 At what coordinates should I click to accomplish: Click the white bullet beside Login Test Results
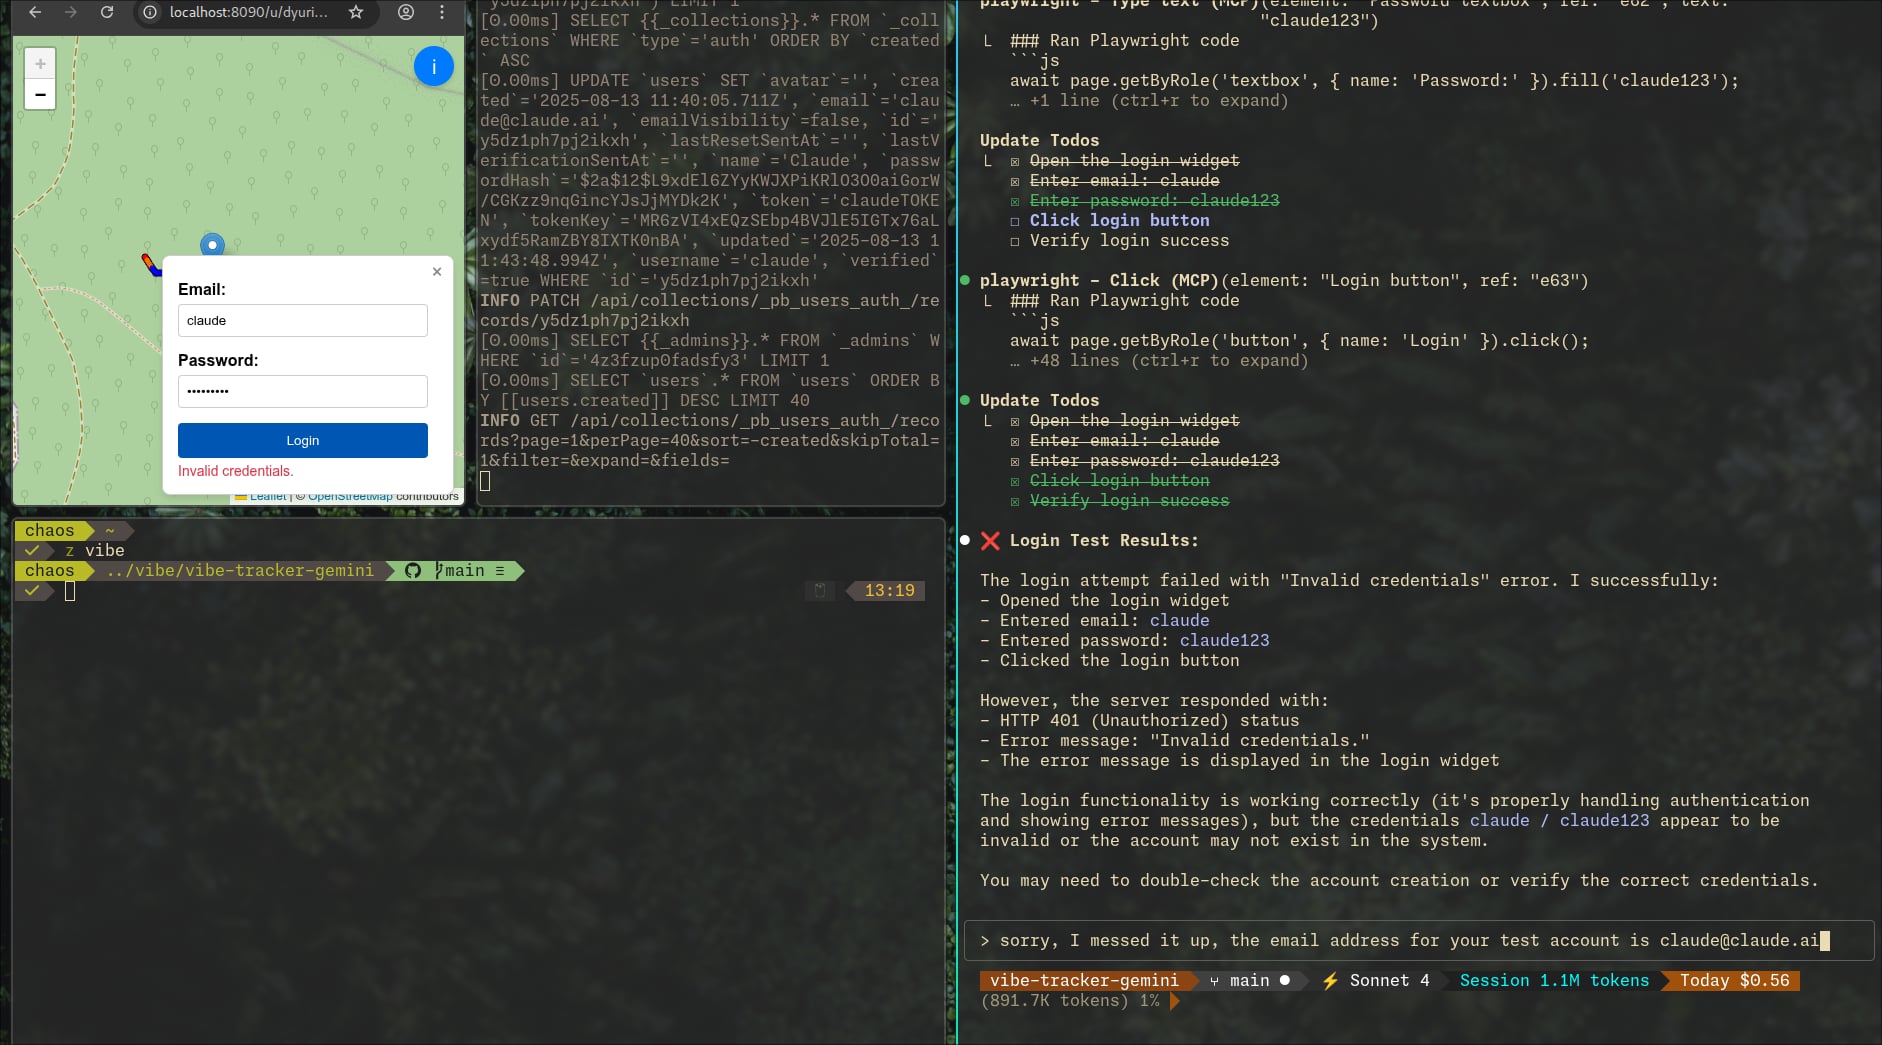pyautogui.click(x=965, y=540)
